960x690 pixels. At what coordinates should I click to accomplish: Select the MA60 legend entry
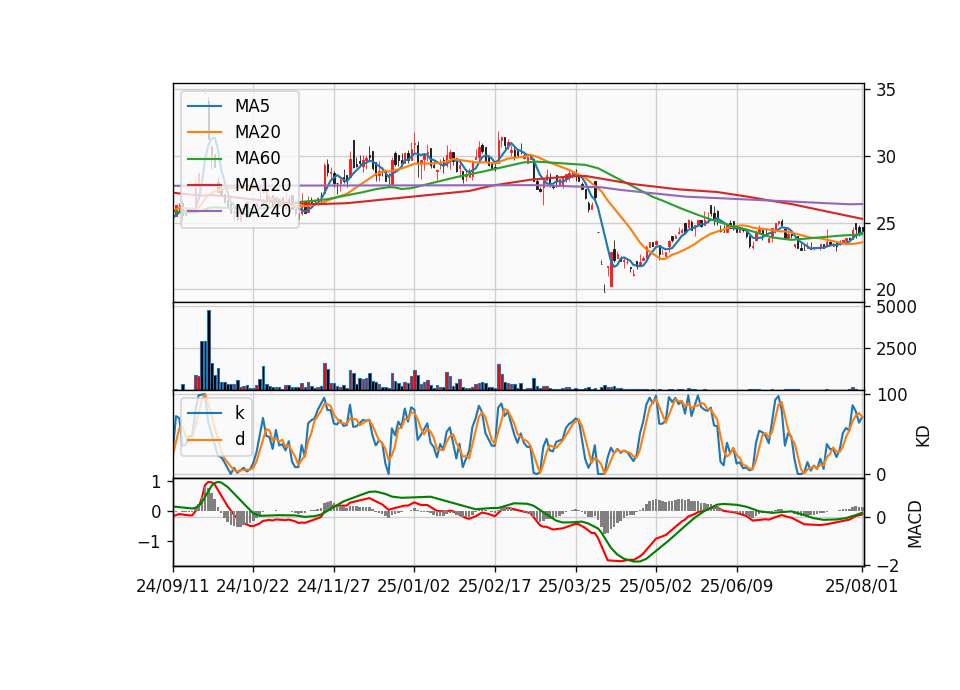tap(257, 158)
